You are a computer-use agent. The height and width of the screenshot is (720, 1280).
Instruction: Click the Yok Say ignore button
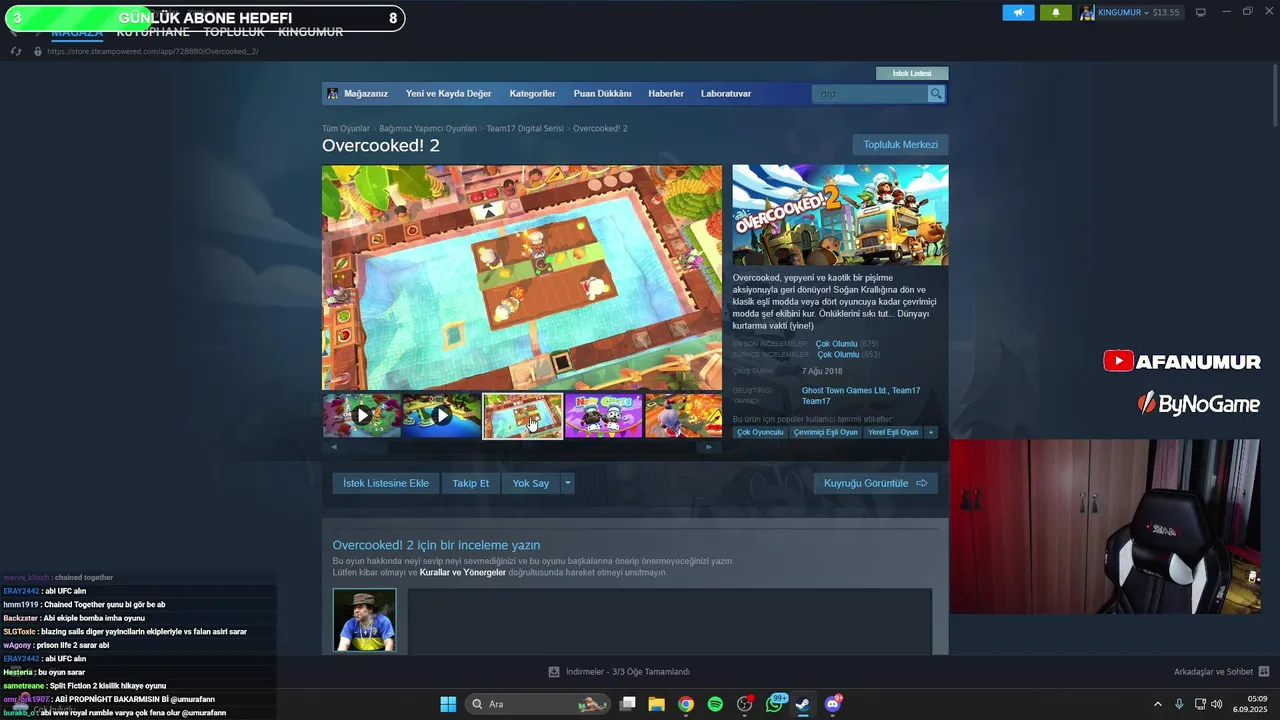(531, 483)
